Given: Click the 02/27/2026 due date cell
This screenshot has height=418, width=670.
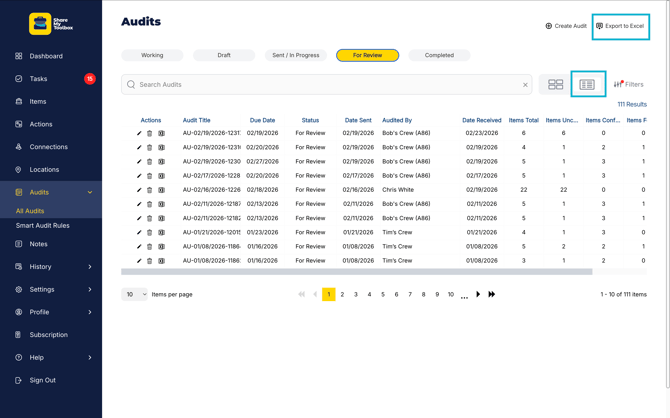Looking at the screenshot, I should (262, 162).
